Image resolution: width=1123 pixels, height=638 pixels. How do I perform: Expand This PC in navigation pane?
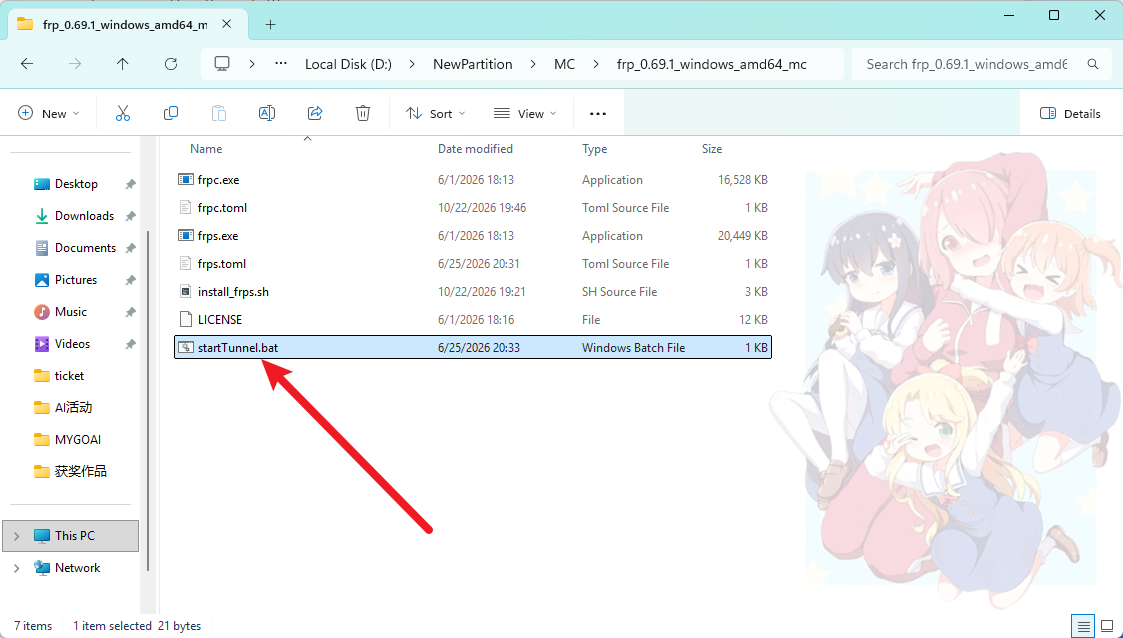[16, 536]
